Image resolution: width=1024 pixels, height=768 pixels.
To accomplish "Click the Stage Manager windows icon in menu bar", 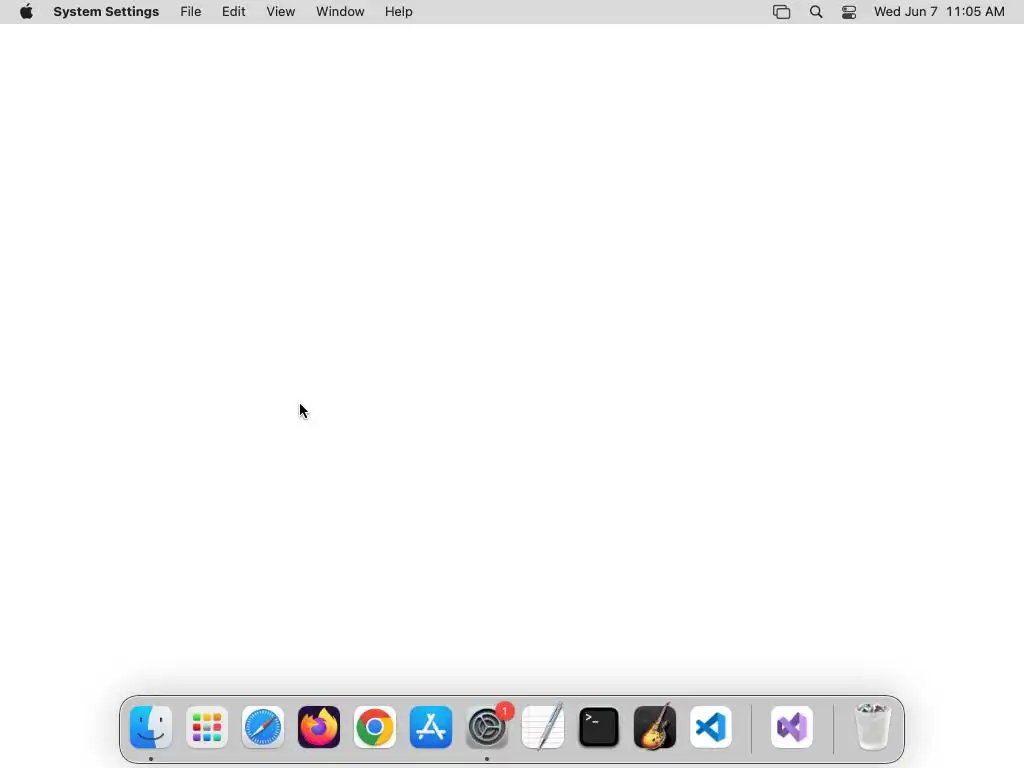I will tap(782, 12).
